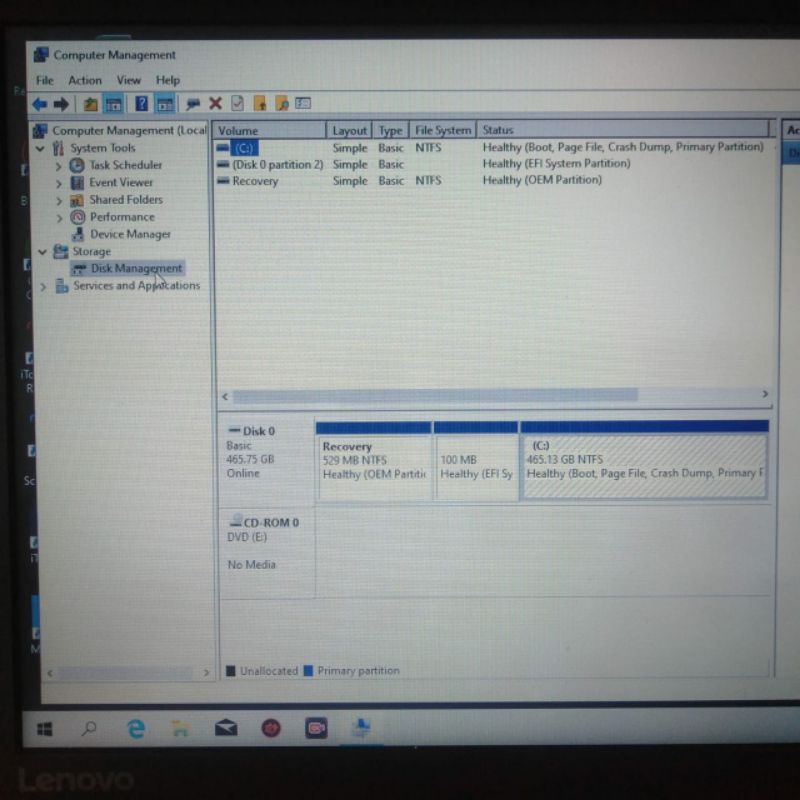This screenshot has height=800, width=800.
Task: Expand the Performance node
Action: (x=59, y=218)
